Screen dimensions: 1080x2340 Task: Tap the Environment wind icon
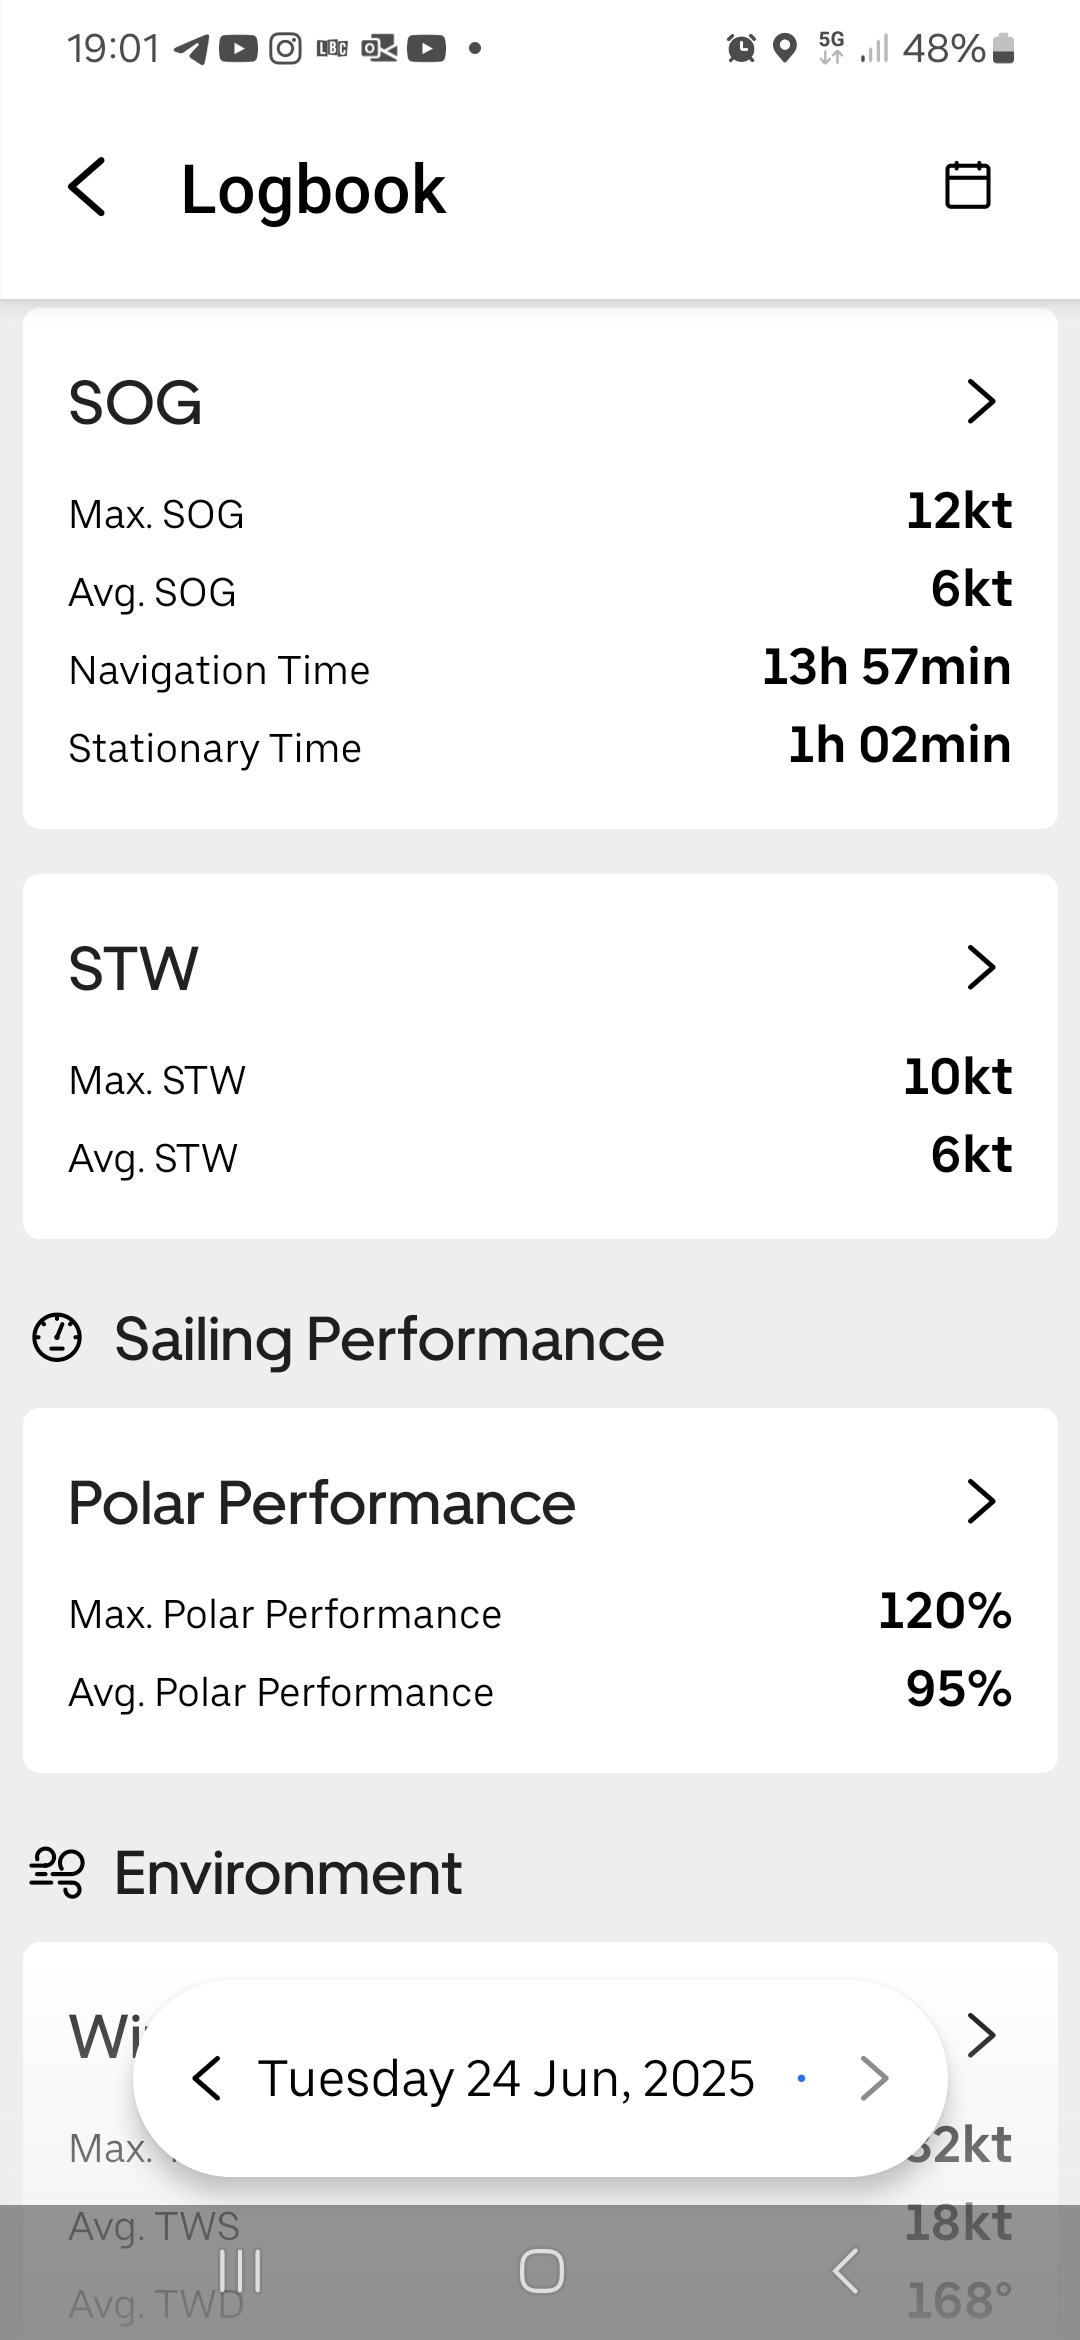click(x=57, y=1872)
